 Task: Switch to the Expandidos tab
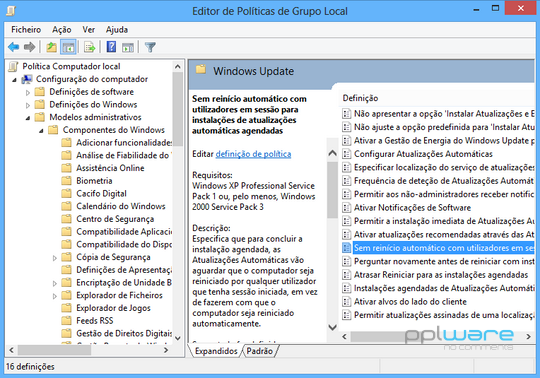[x=216, y=351]
